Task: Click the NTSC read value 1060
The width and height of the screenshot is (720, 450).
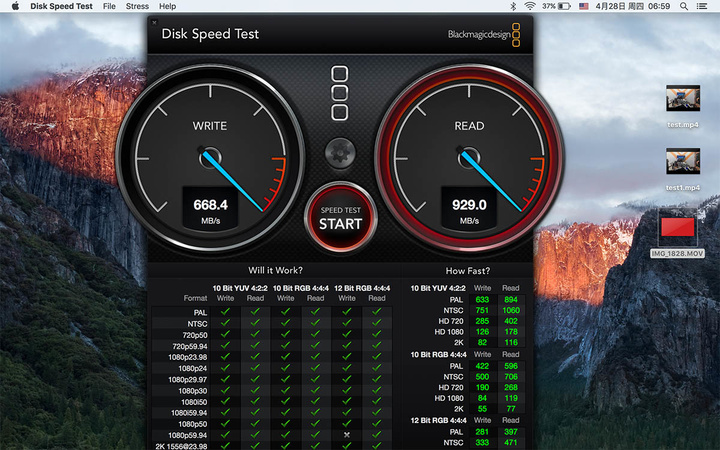Action: click(511, 310)
